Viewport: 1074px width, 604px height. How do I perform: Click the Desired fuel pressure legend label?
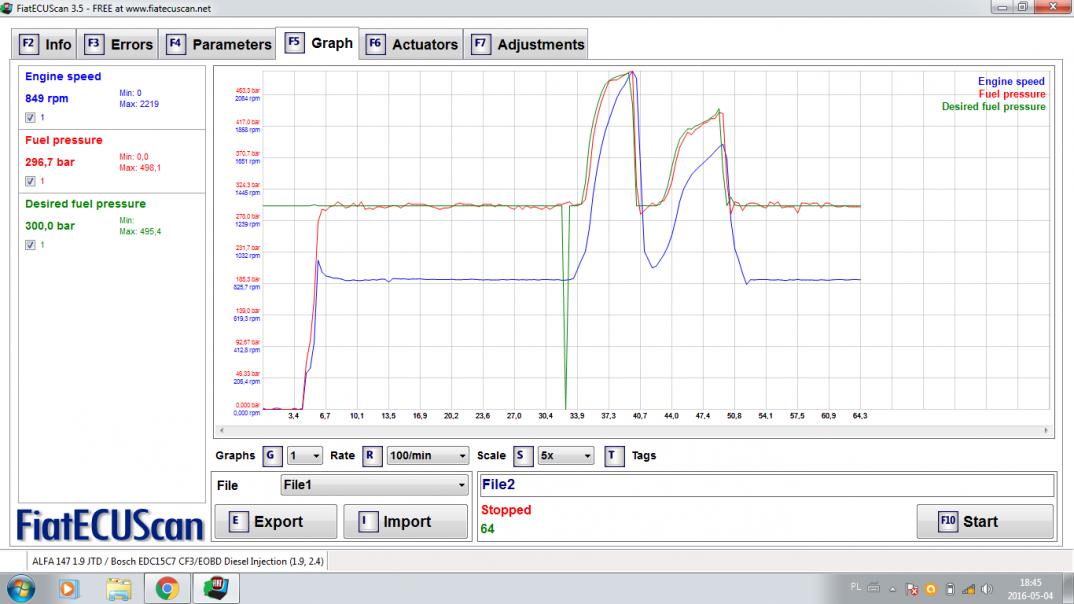click(993, 107)
